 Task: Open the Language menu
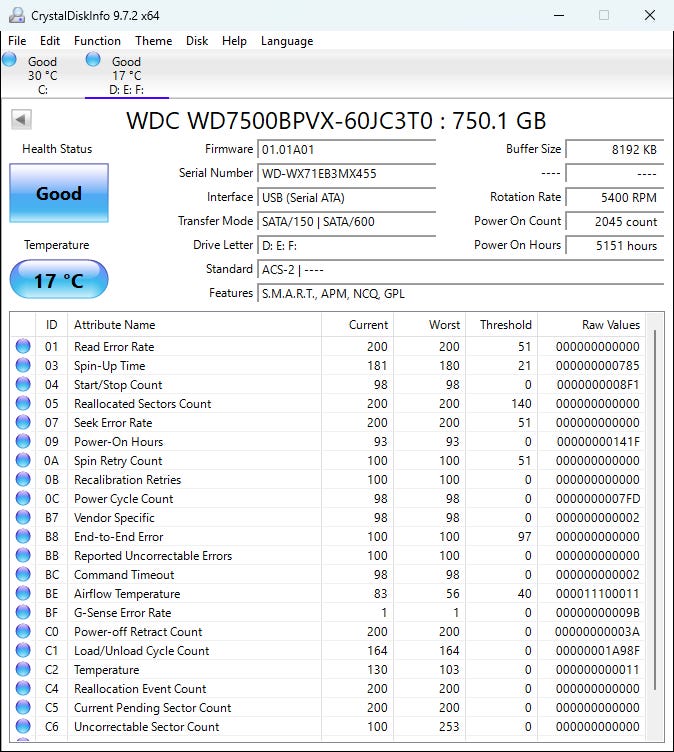(287, 41)
